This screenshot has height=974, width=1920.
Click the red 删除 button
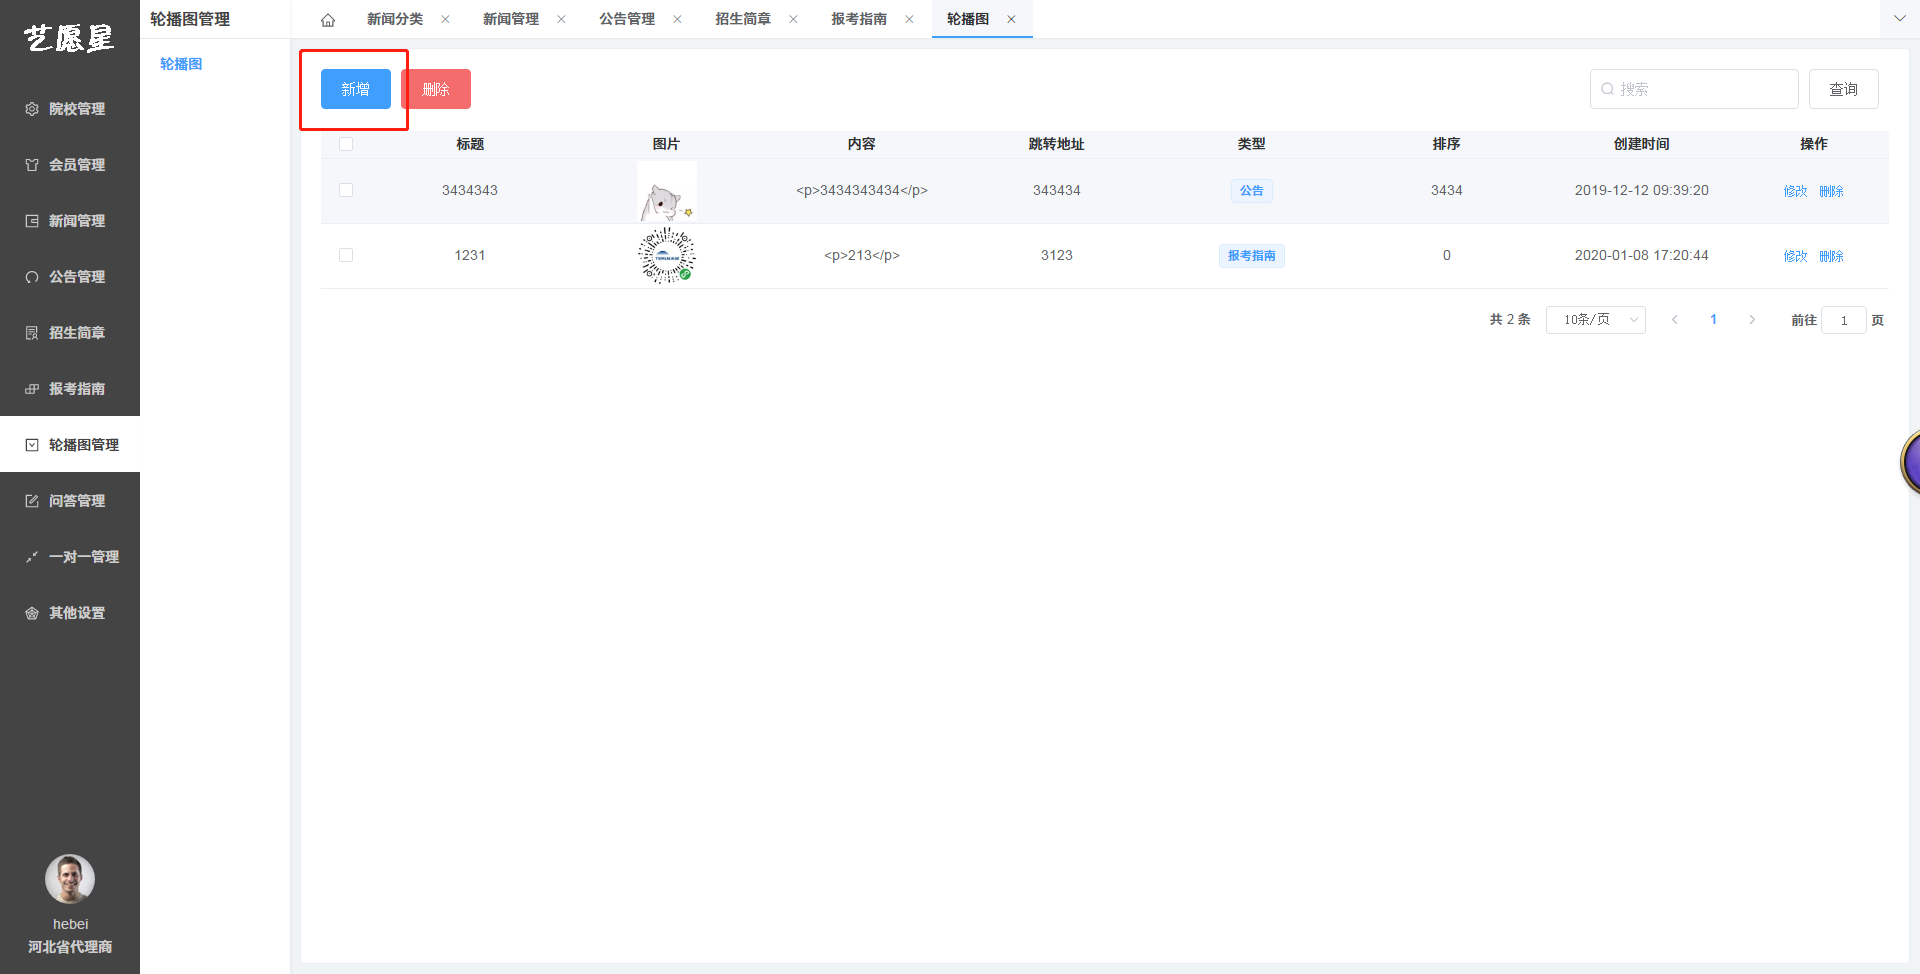[x=436, y=89]
